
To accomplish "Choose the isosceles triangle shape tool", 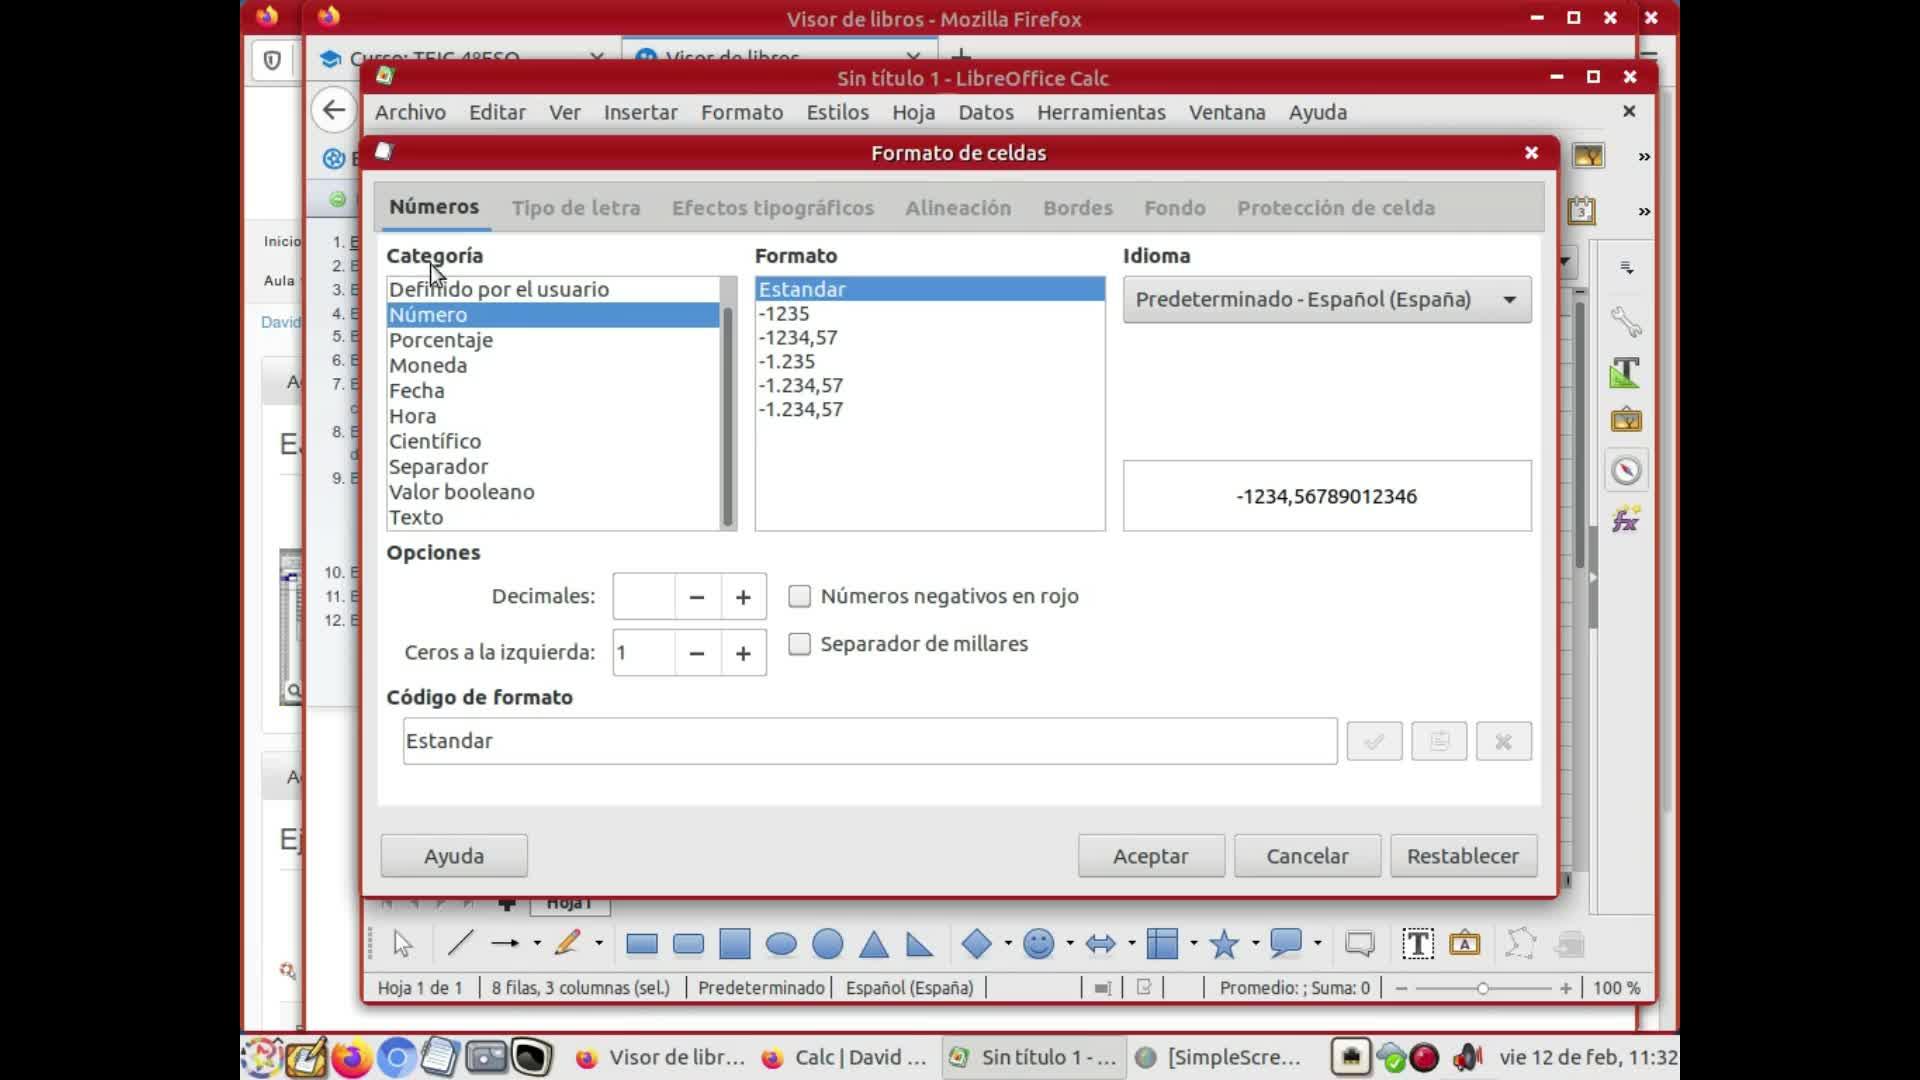I will [x=873, y=944].
